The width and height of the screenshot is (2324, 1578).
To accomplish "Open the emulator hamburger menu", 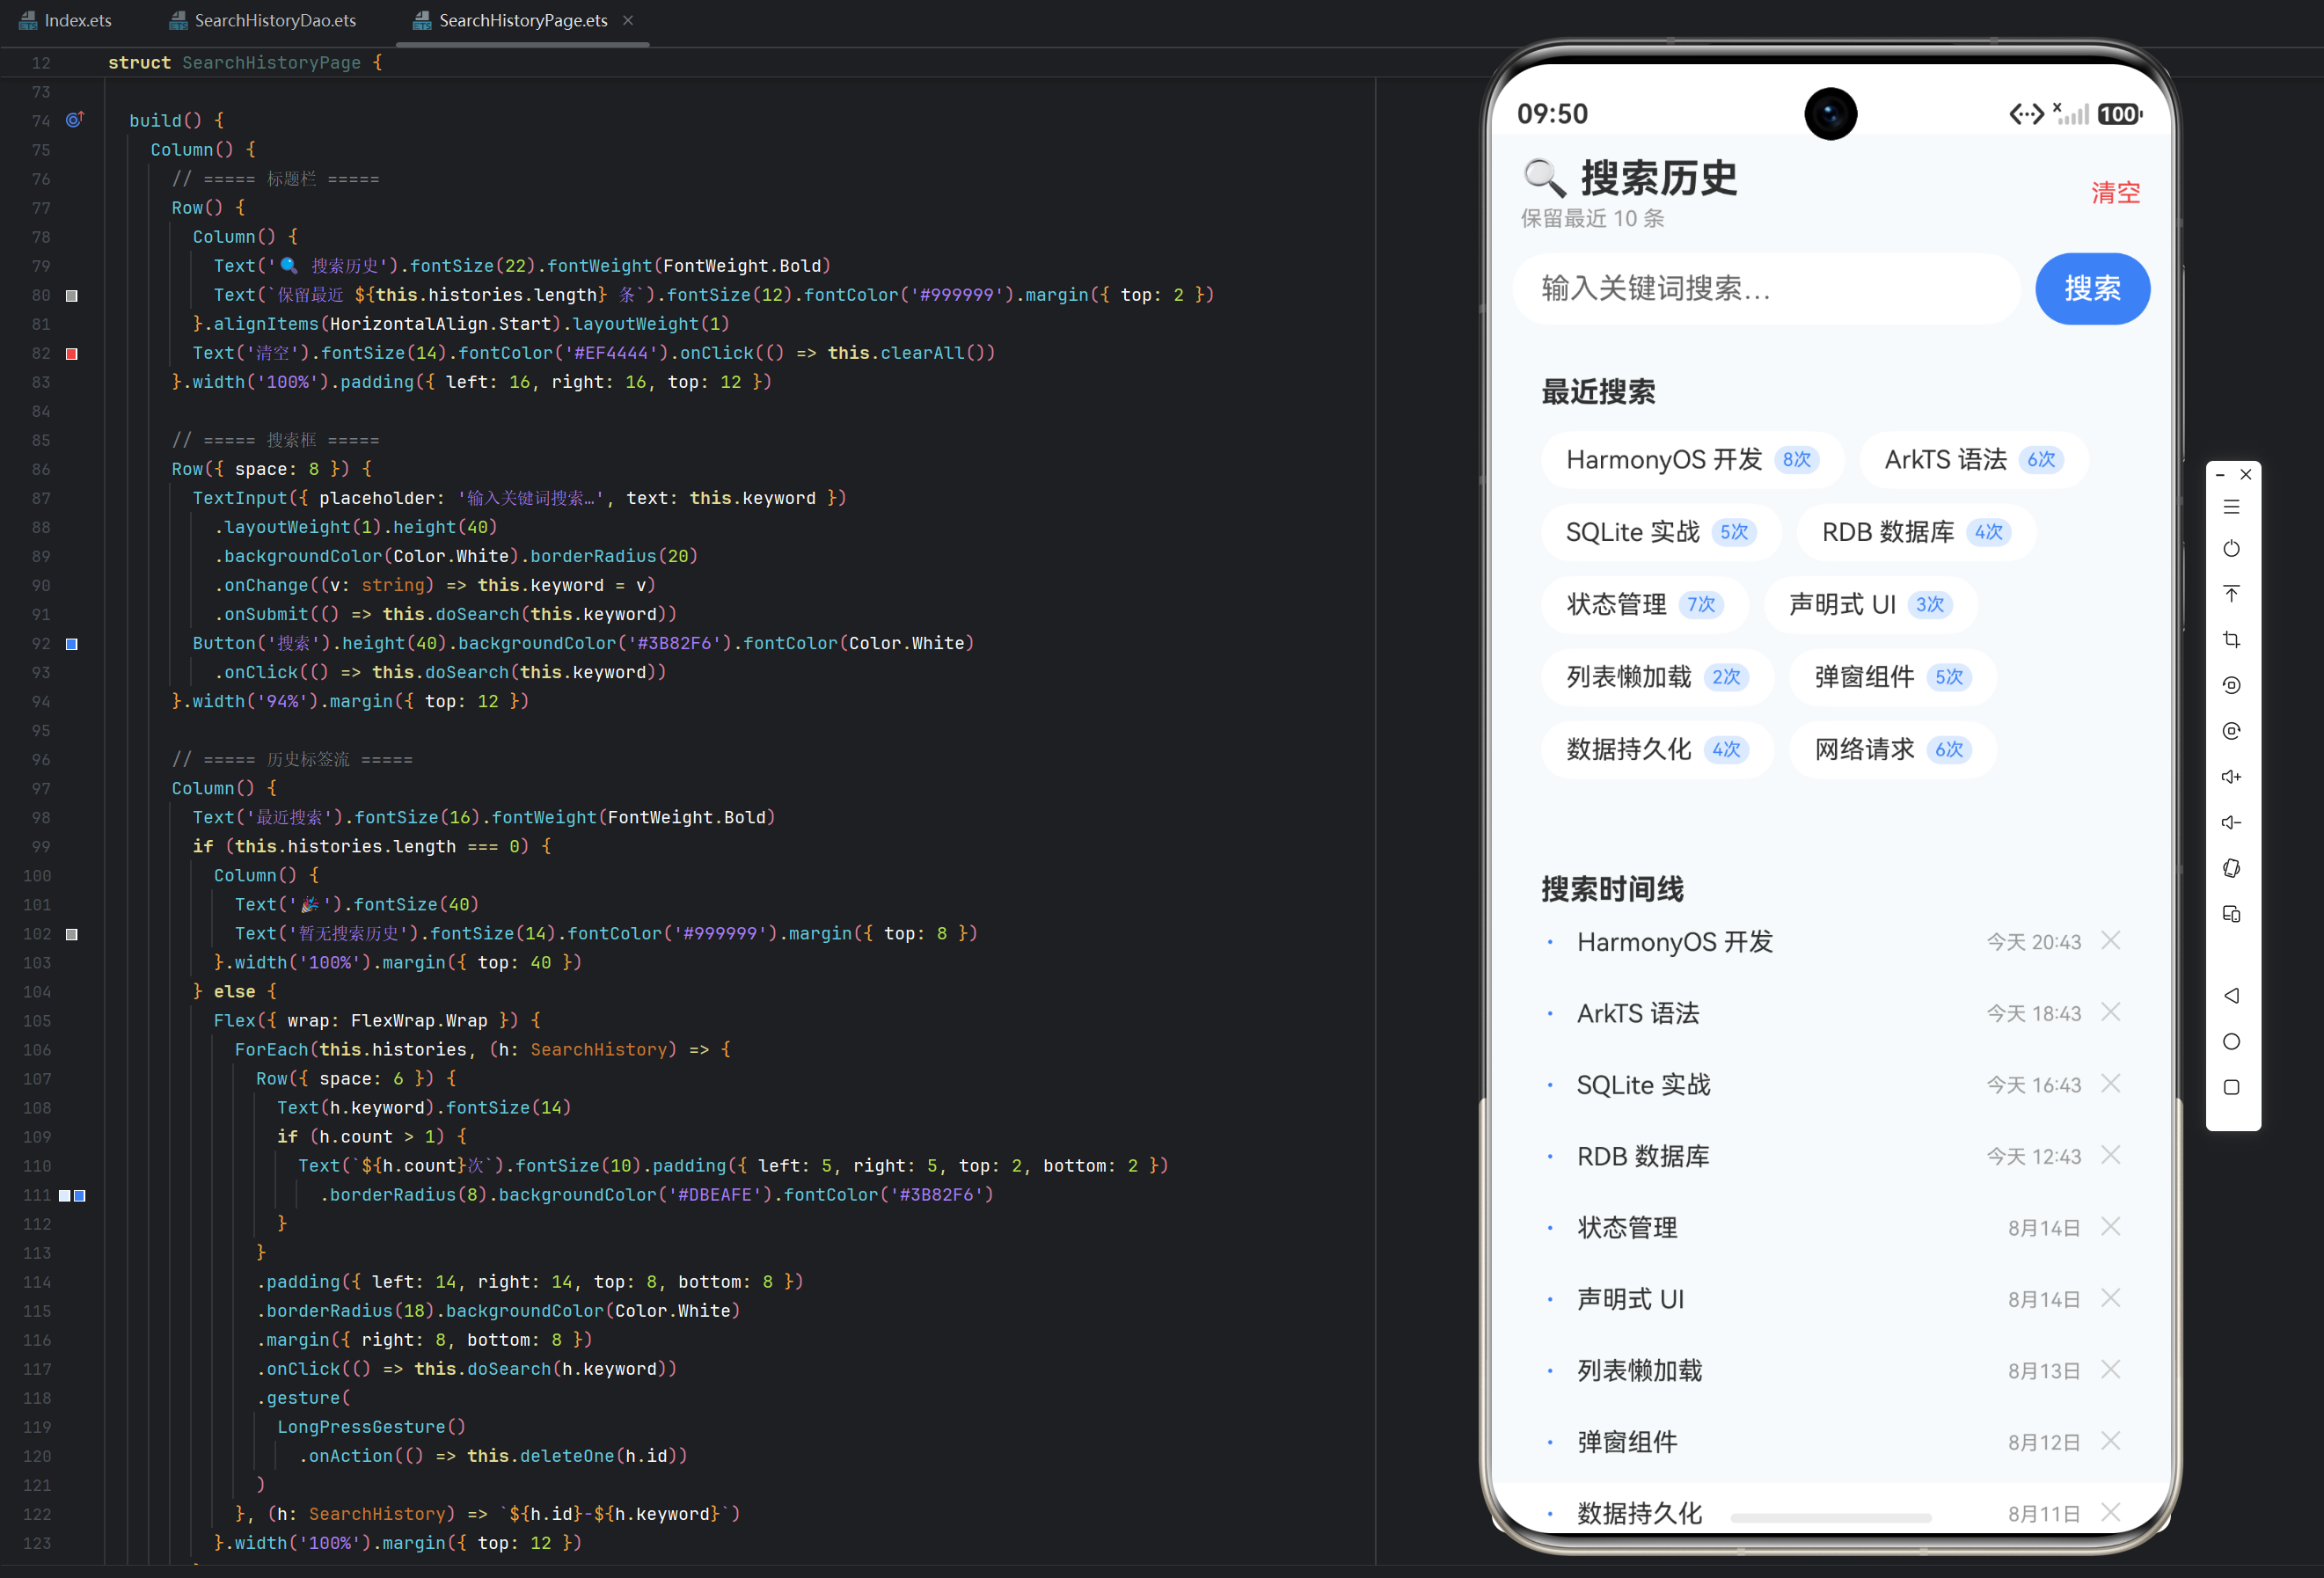I will point(2231,507).
